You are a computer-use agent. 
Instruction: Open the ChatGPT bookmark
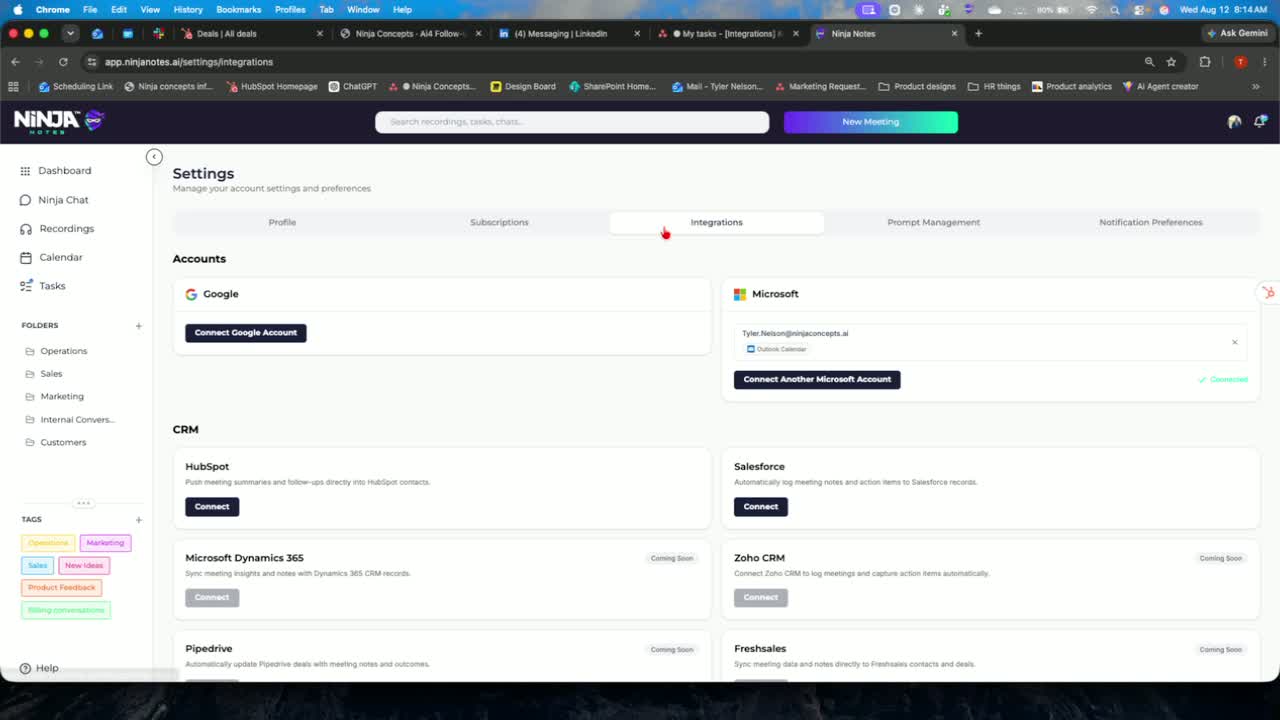[x=353, y=87]
